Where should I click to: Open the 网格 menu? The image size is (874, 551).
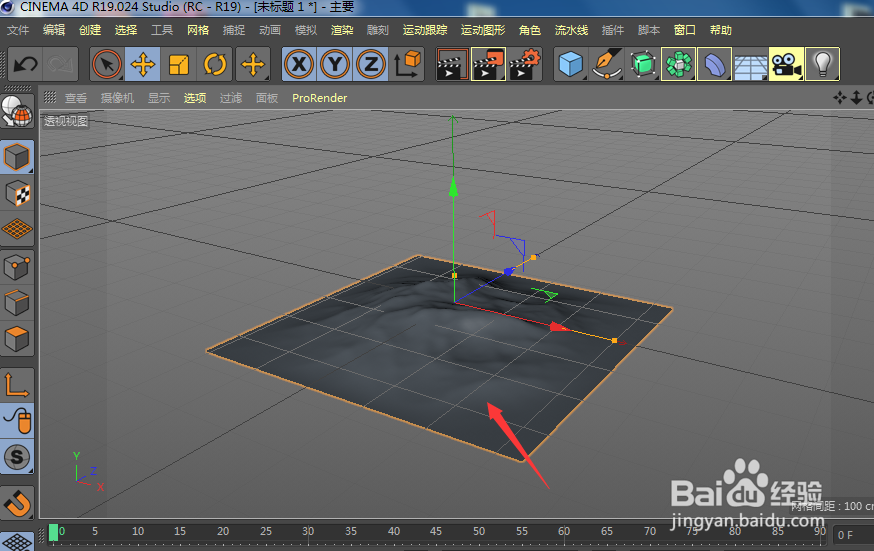tap(198, 30)
